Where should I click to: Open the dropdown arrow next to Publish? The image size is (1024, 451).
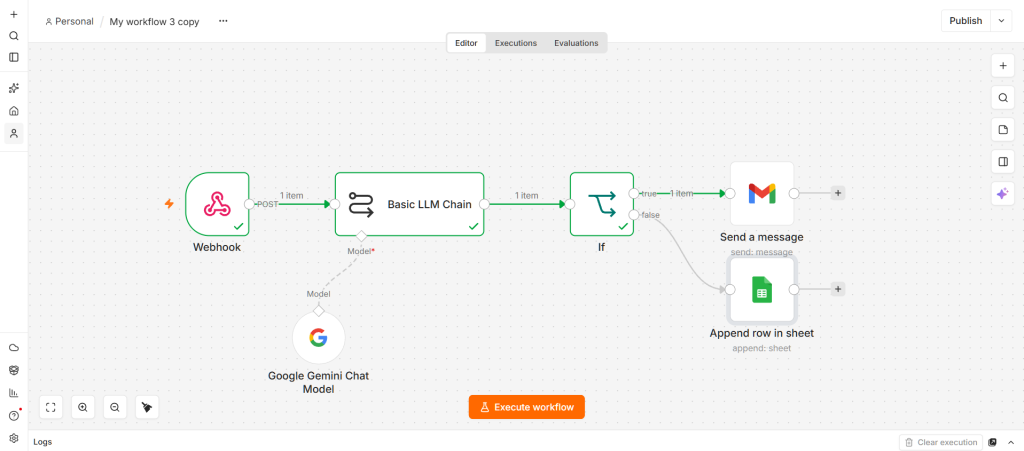(1001, 21)
